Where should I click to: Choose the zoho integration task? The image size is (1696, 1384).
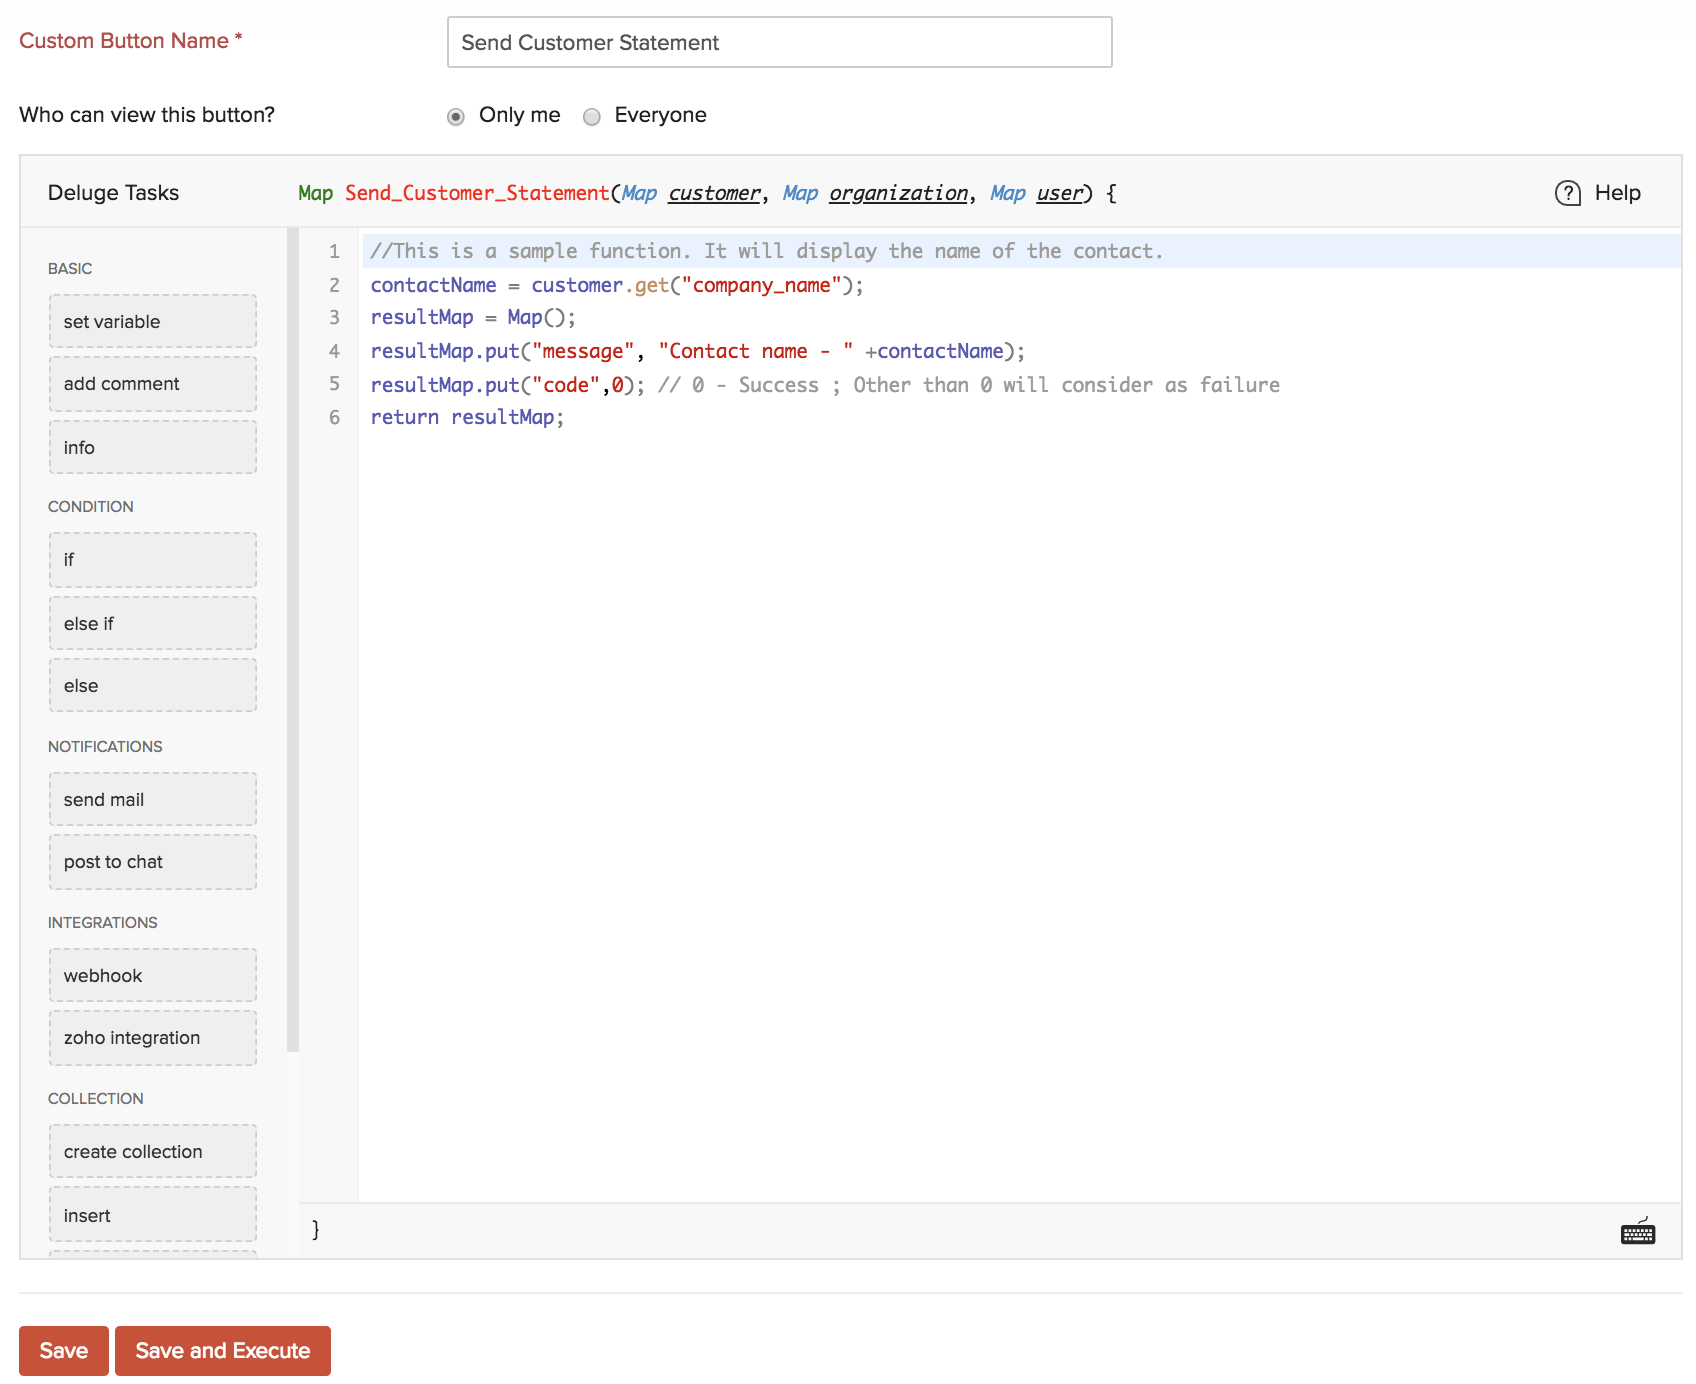152,1038
